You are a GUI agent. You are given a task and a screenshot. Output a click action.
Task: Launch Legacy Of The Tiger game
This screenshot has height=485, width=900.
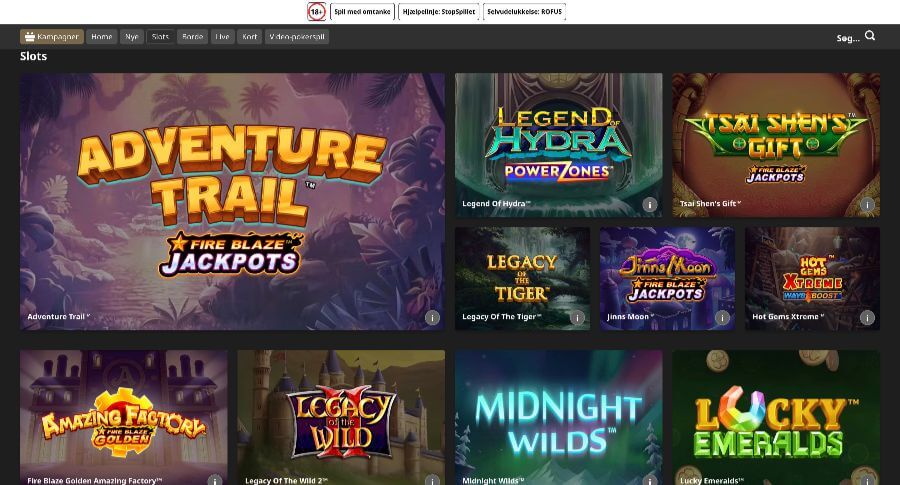click(x=522, y=278)
